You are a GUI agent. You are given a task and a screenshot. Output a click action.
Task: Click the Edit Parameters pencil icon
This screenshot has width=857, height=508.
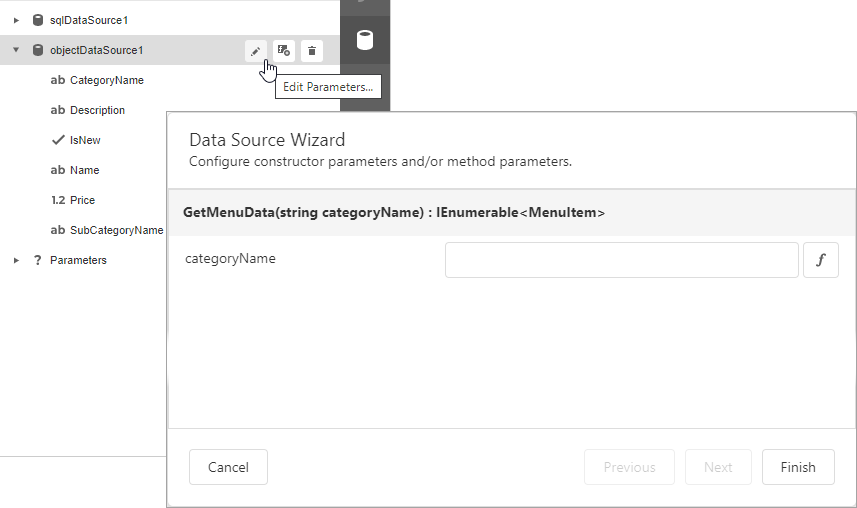click(256, 50)
